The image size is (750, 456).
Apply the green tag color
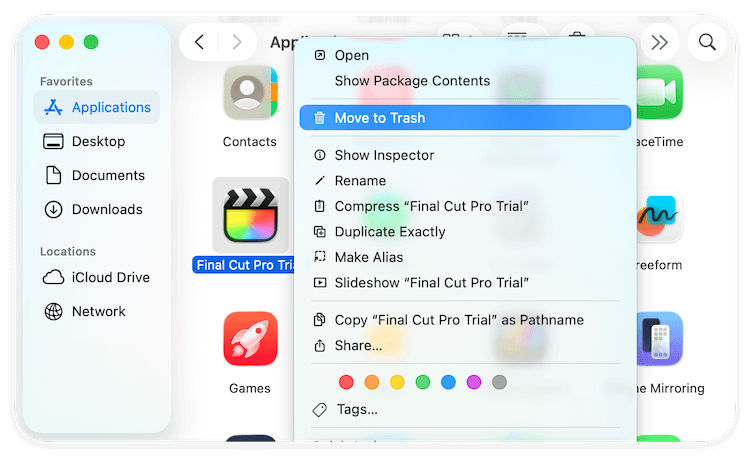(423, 382)
